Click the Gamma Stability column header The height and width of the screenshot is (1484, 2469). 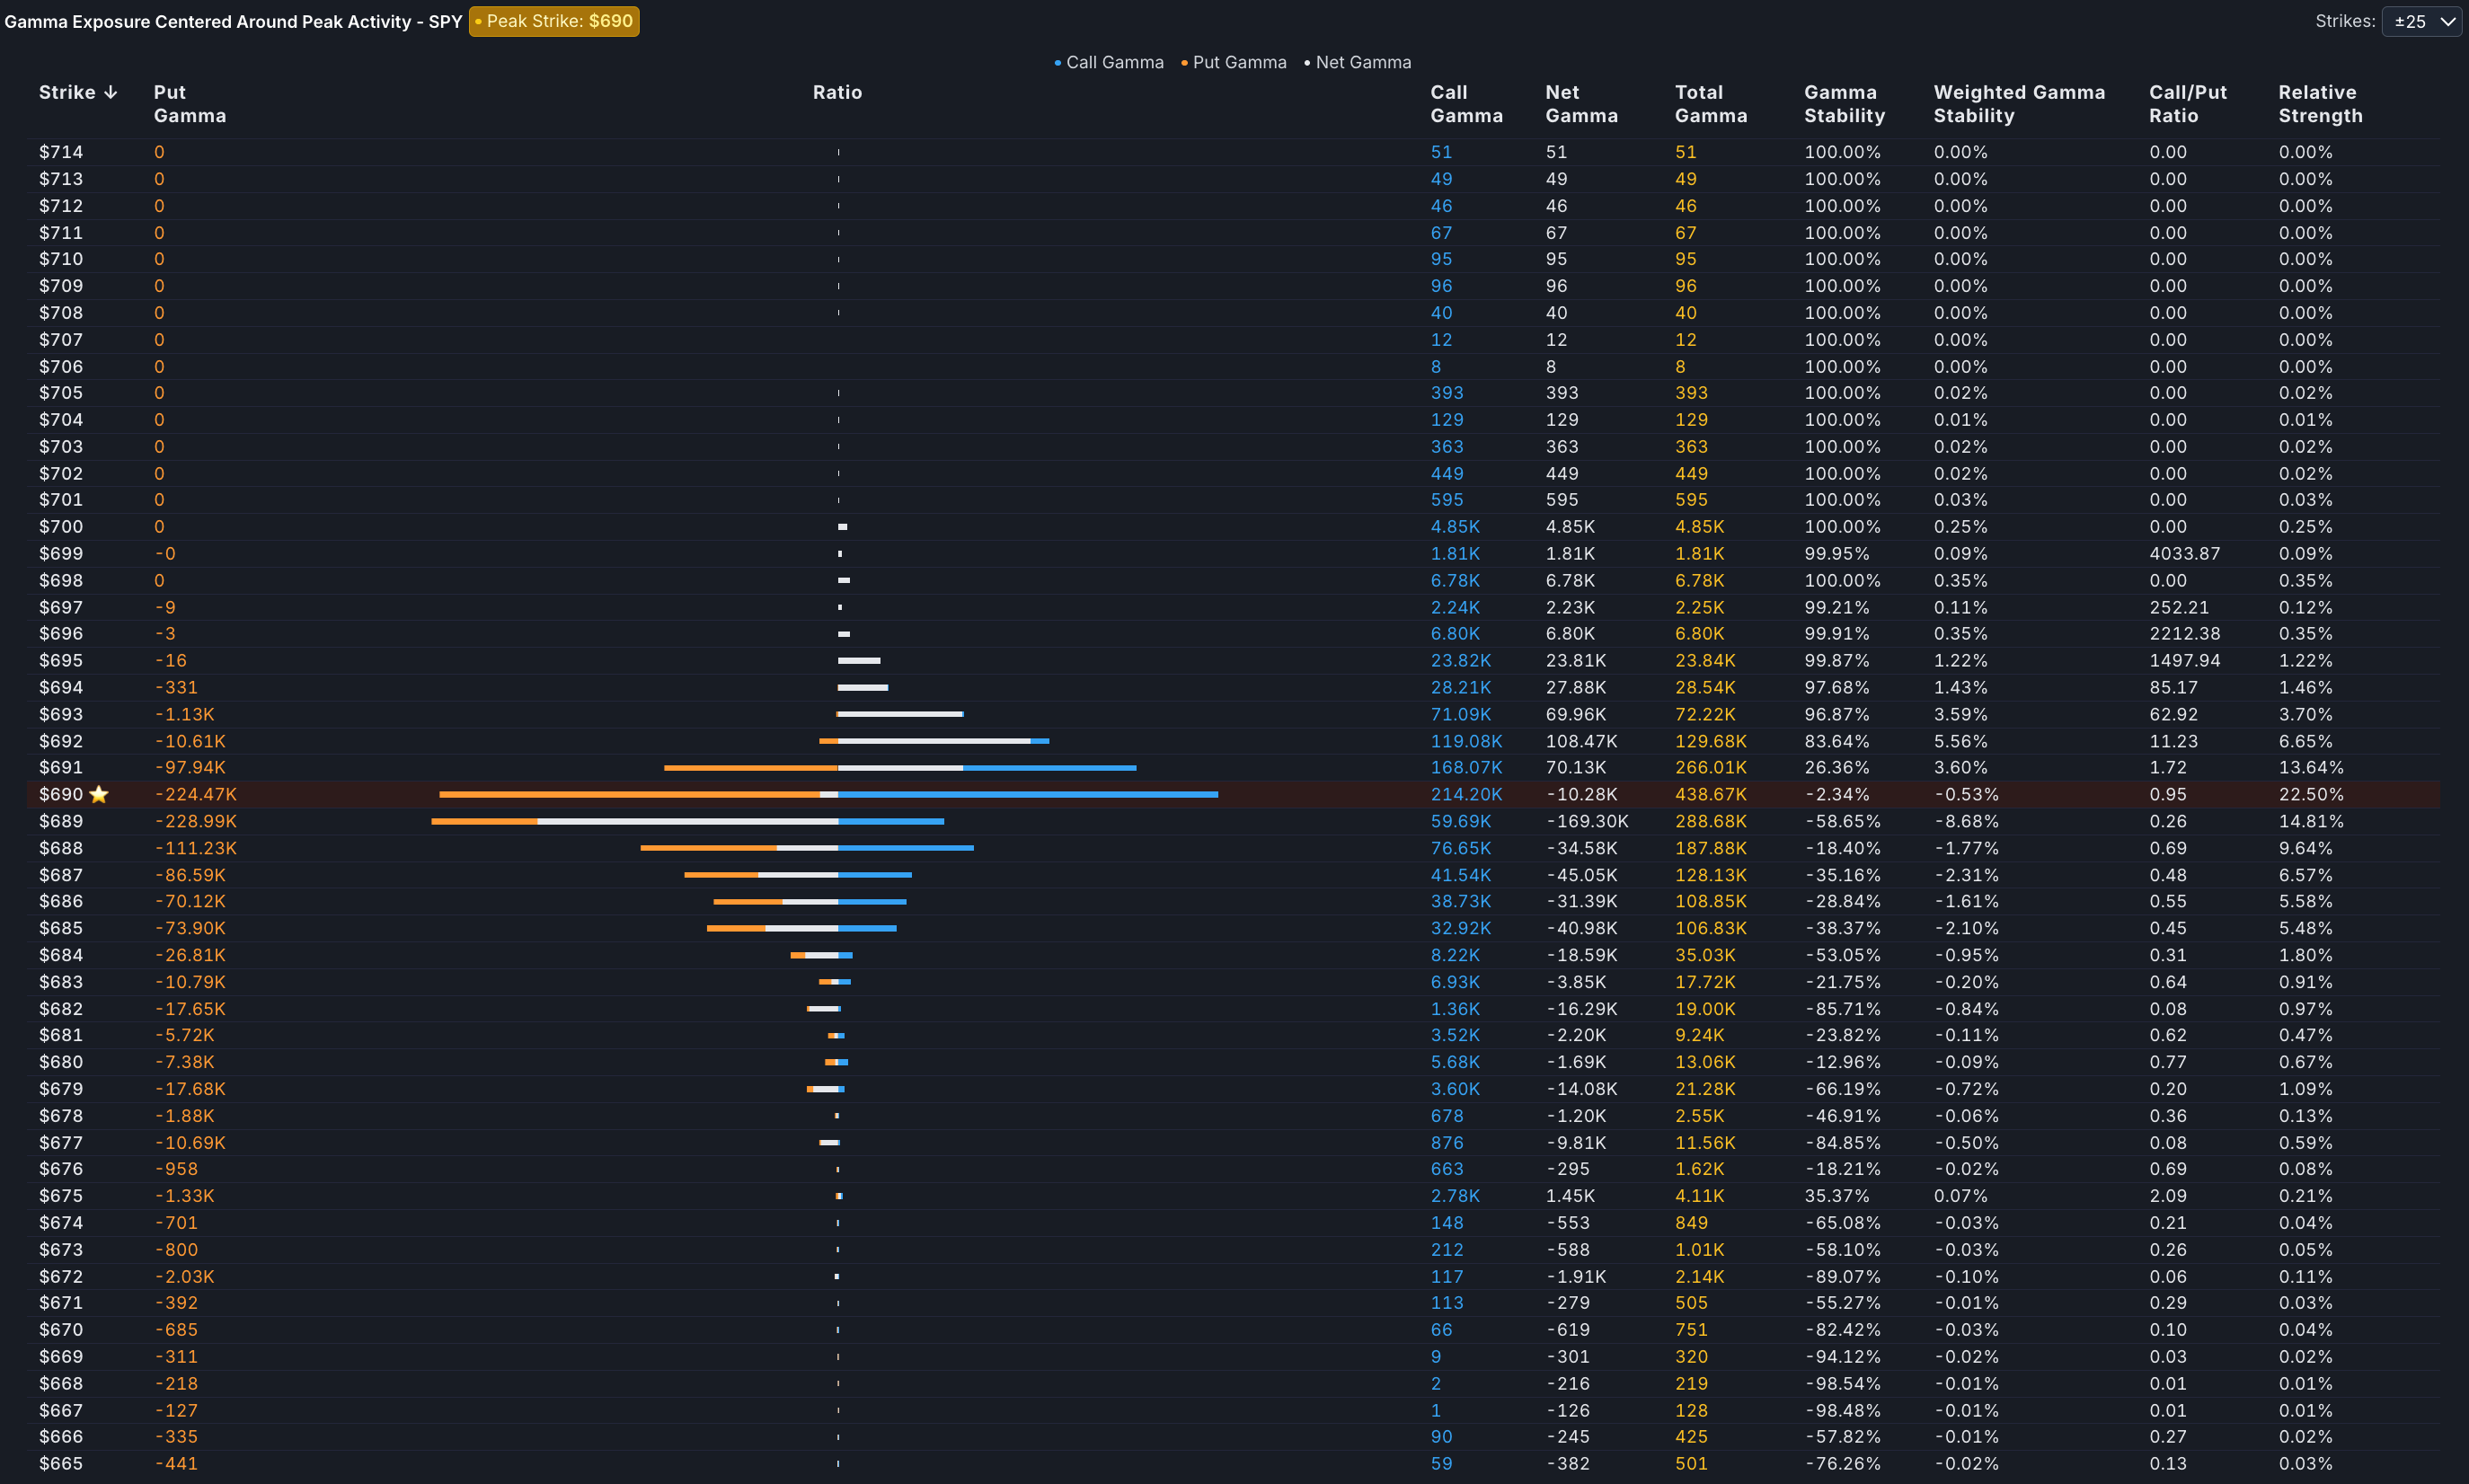[1843, 104]
